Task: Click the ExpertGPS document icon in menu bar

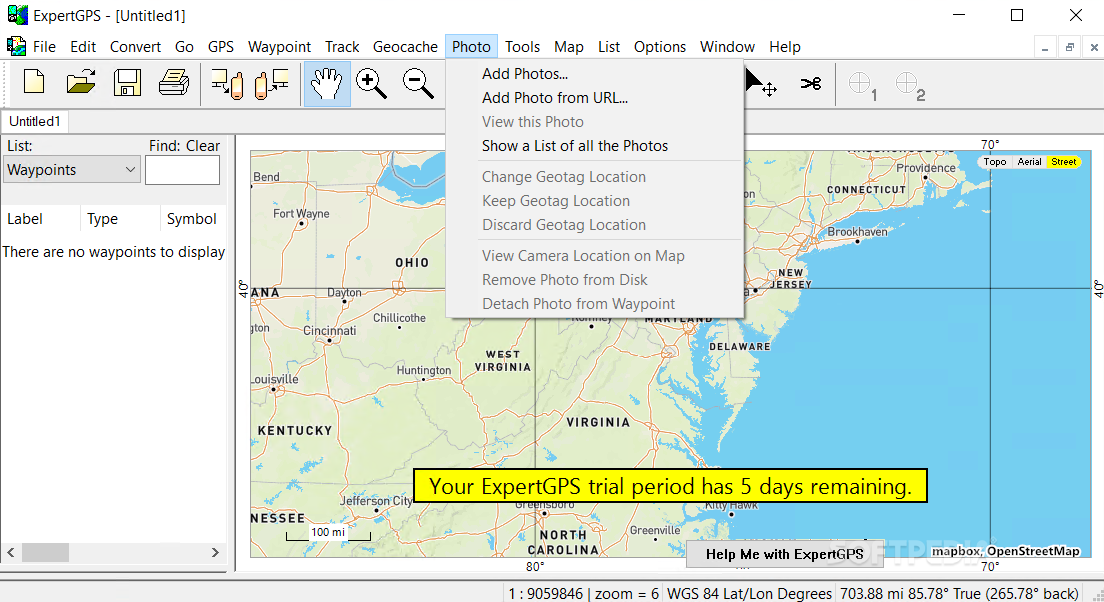Action: pos(16,46)
